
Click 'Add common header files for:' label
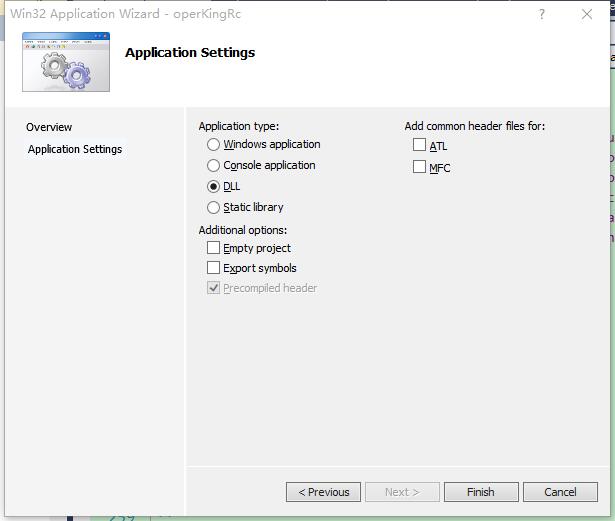click(x=475, y=126)
